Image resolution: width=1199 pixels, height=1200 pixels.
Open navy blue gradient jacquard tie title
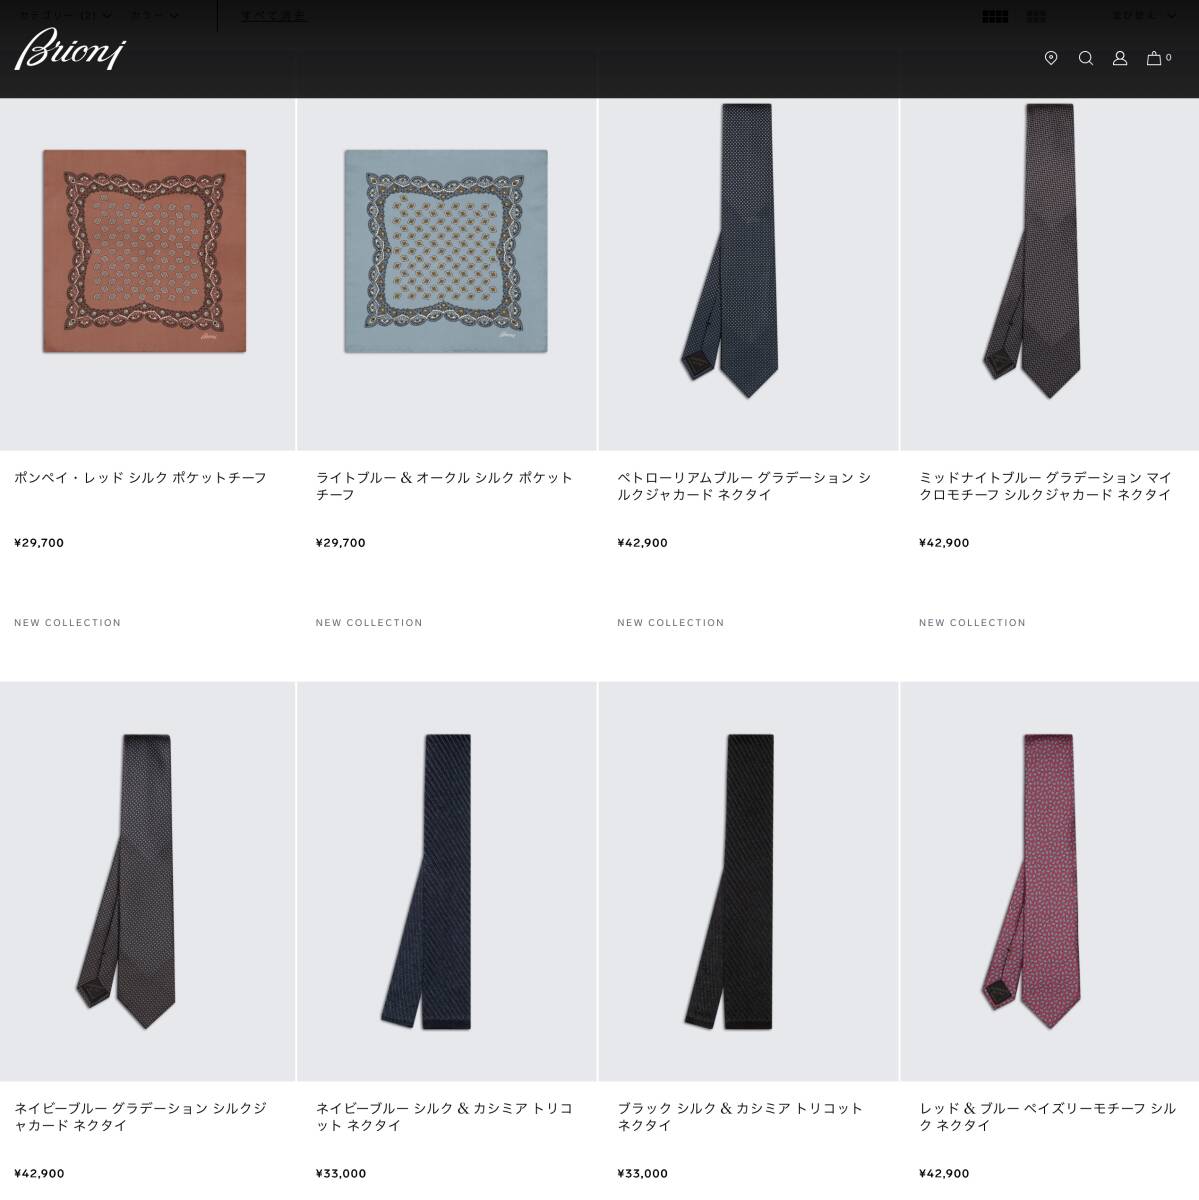[140, 1116]
